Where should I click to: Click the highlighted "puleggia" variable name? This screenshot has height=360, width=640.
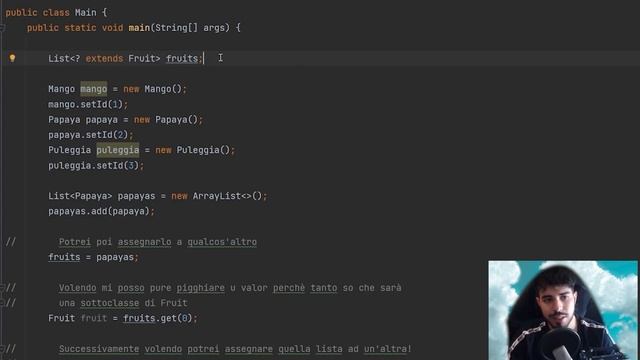pos(118,150)
